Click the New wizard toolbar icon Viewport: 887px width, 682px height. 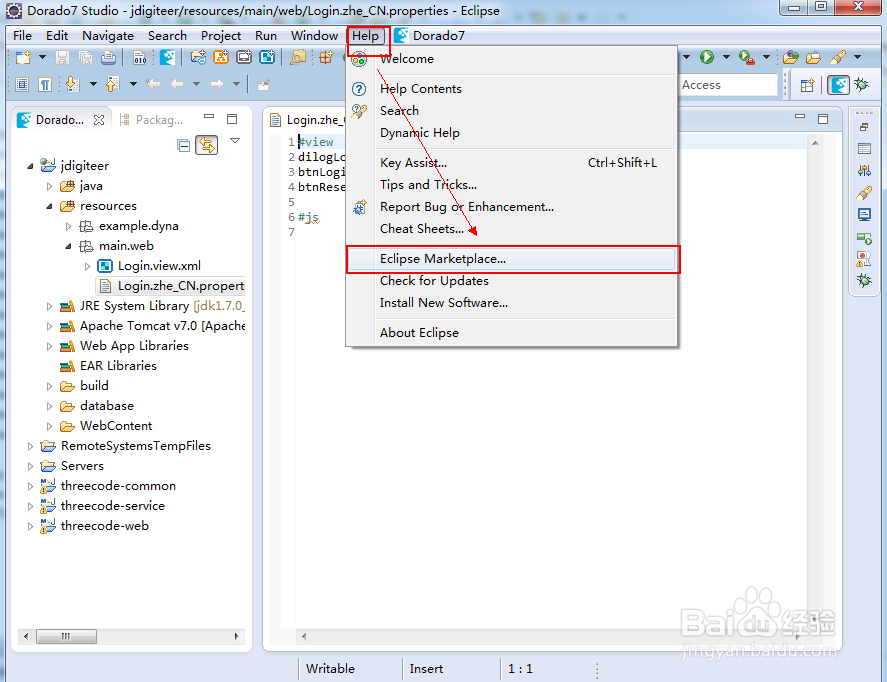[x=23, y=57]
